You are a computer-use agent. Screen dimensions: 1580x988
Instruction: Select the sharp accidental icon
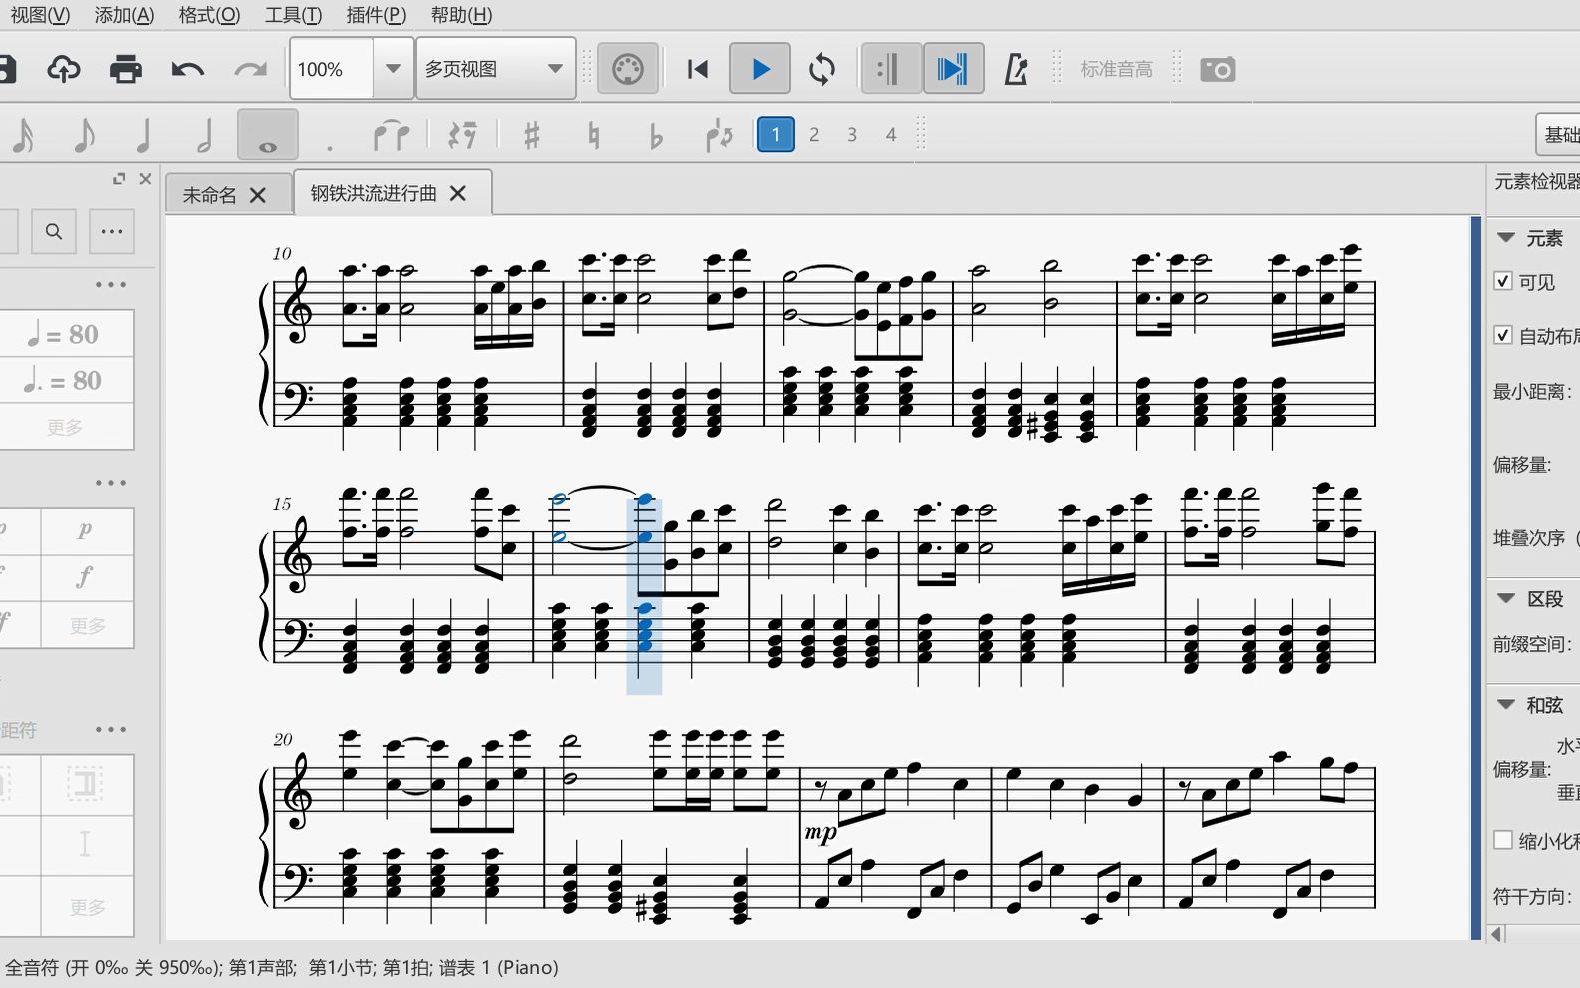(x=532, y=134)
